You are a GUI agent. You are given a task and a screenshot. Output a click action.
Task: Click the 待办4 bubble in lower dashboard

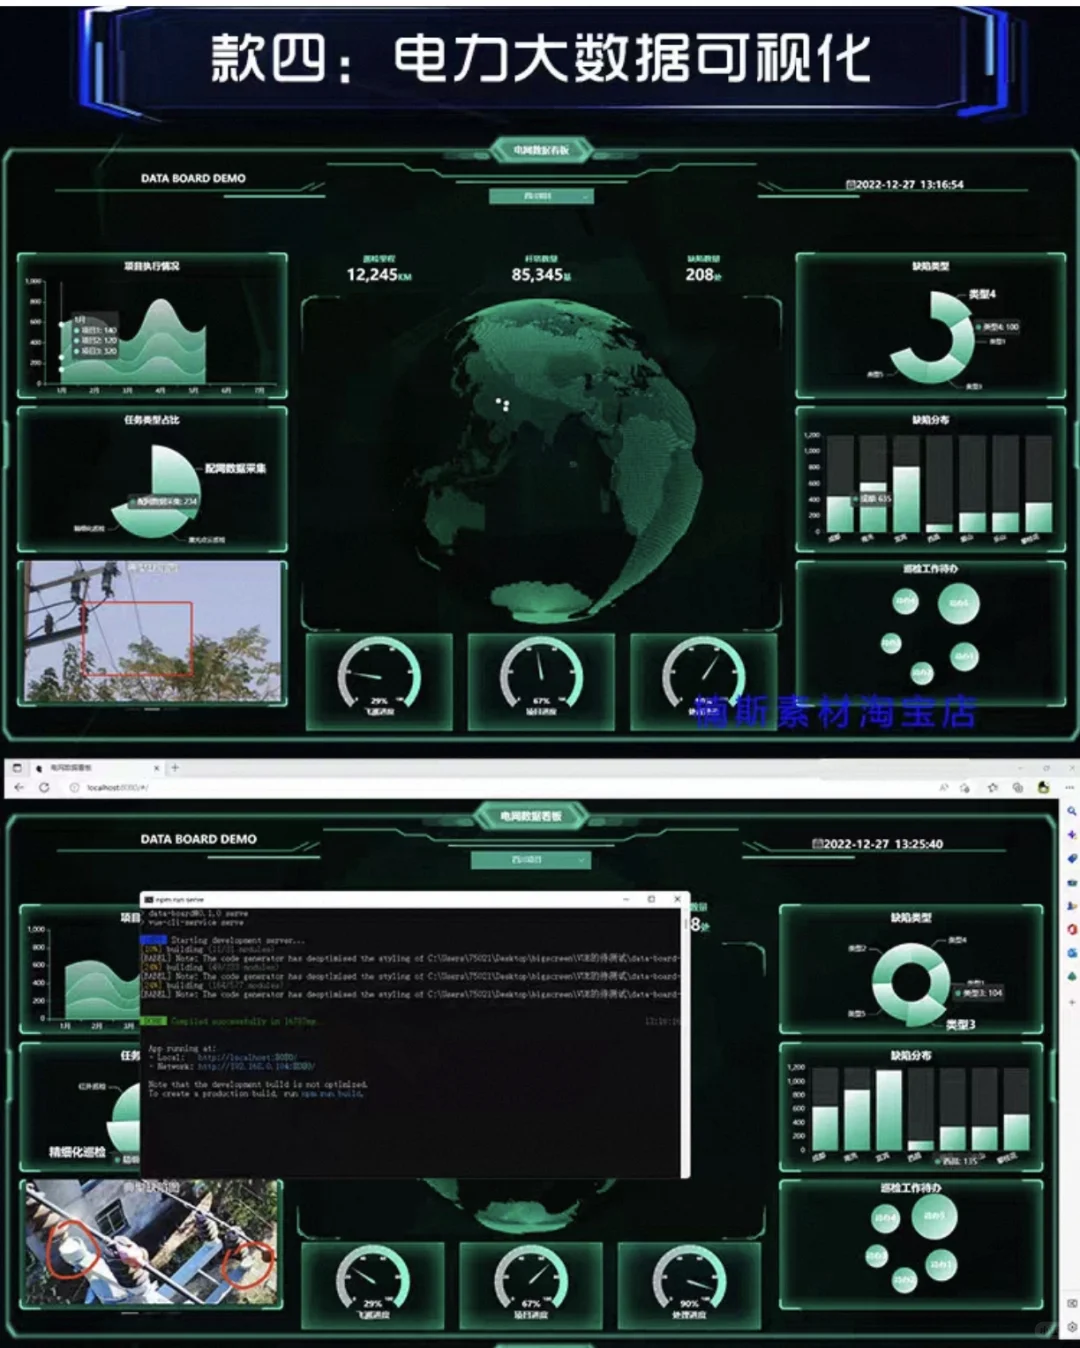pyautogui.click(x=886, y=1218)
